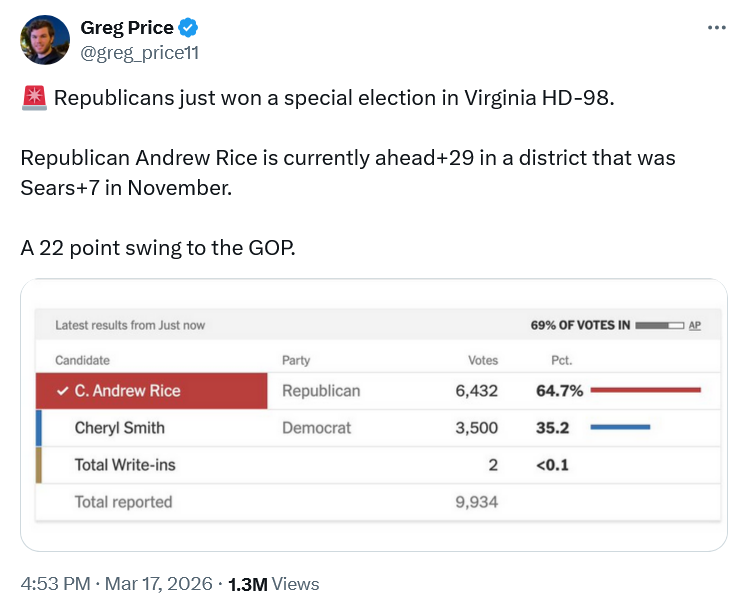View the 1.3M Views count

pyautogui.click(x=274, y=584)
